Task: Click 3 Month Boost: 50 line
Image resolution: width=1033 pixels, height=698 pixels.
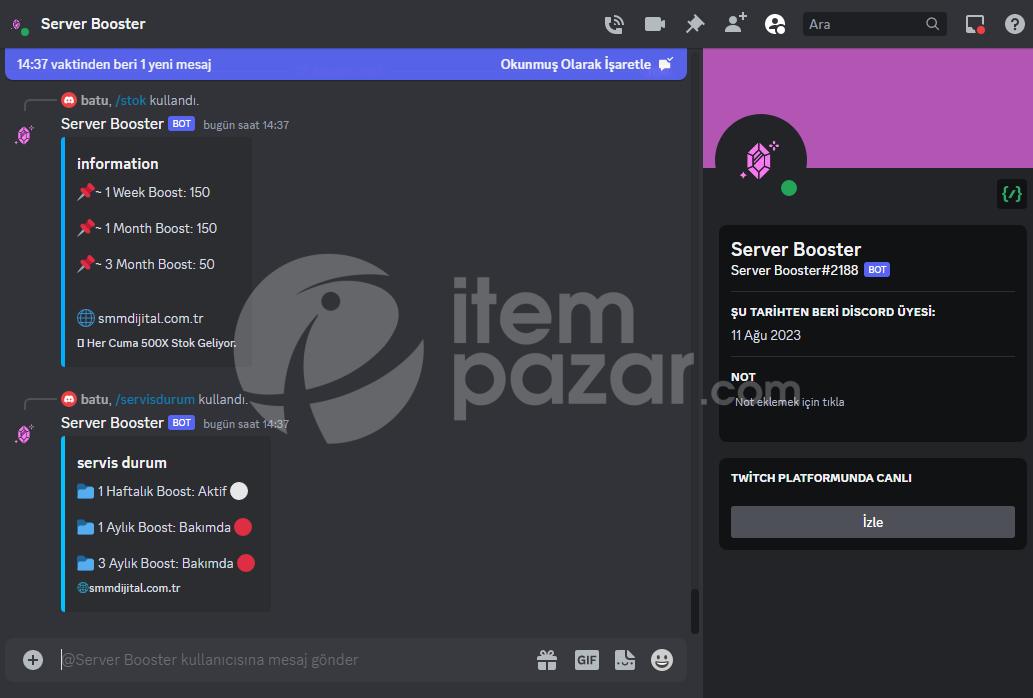Action: point(146,264)
